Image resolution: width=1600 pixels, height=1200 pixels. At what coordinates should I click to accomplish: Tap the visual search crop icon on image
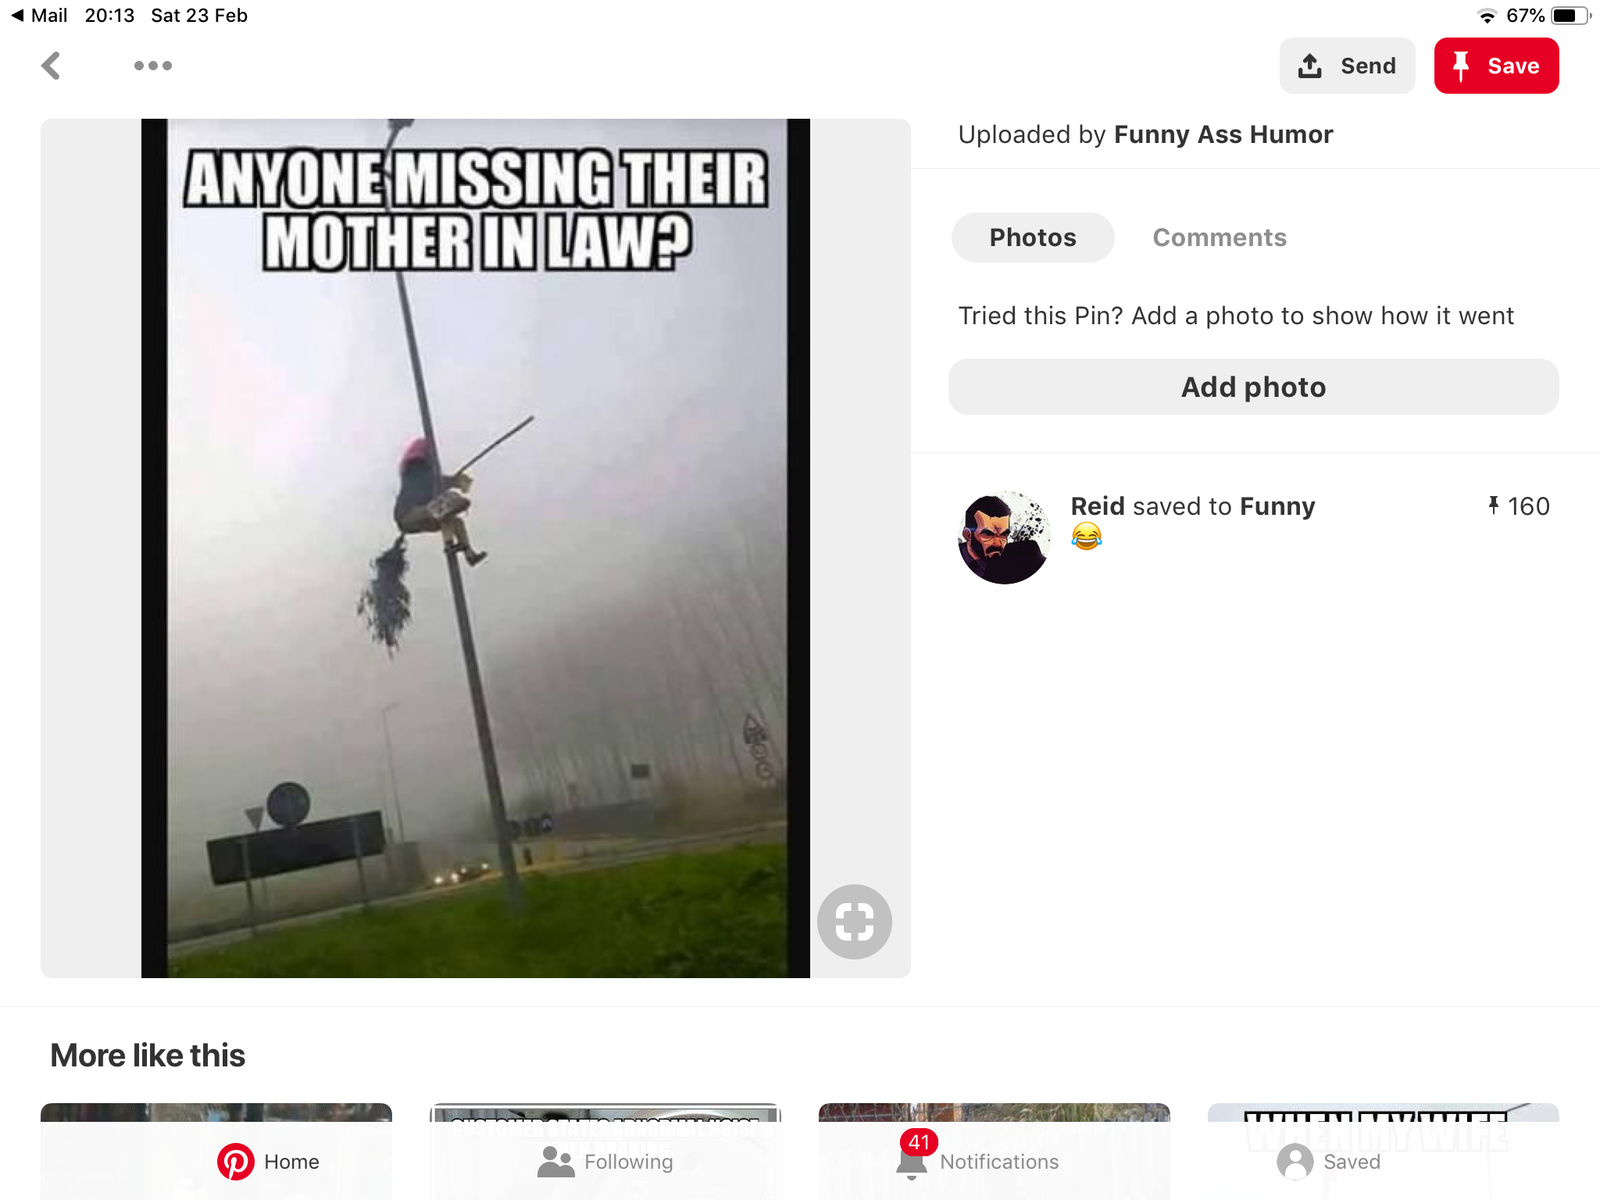pos(854,921)
